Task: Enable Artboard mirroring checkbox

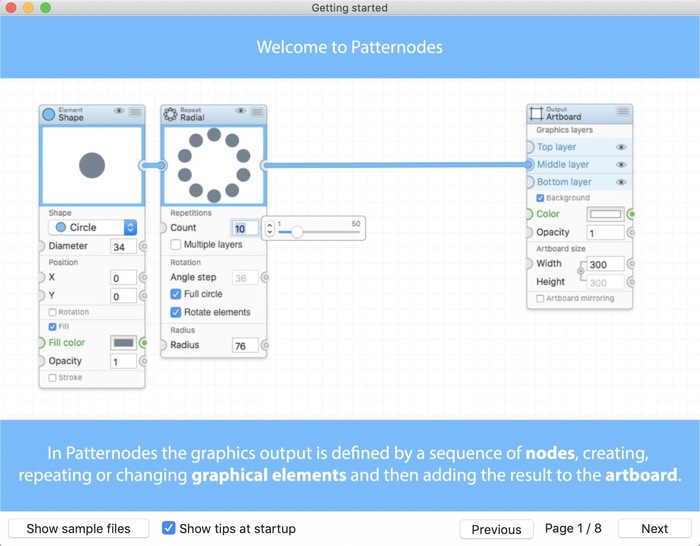Action: [540, 299]
